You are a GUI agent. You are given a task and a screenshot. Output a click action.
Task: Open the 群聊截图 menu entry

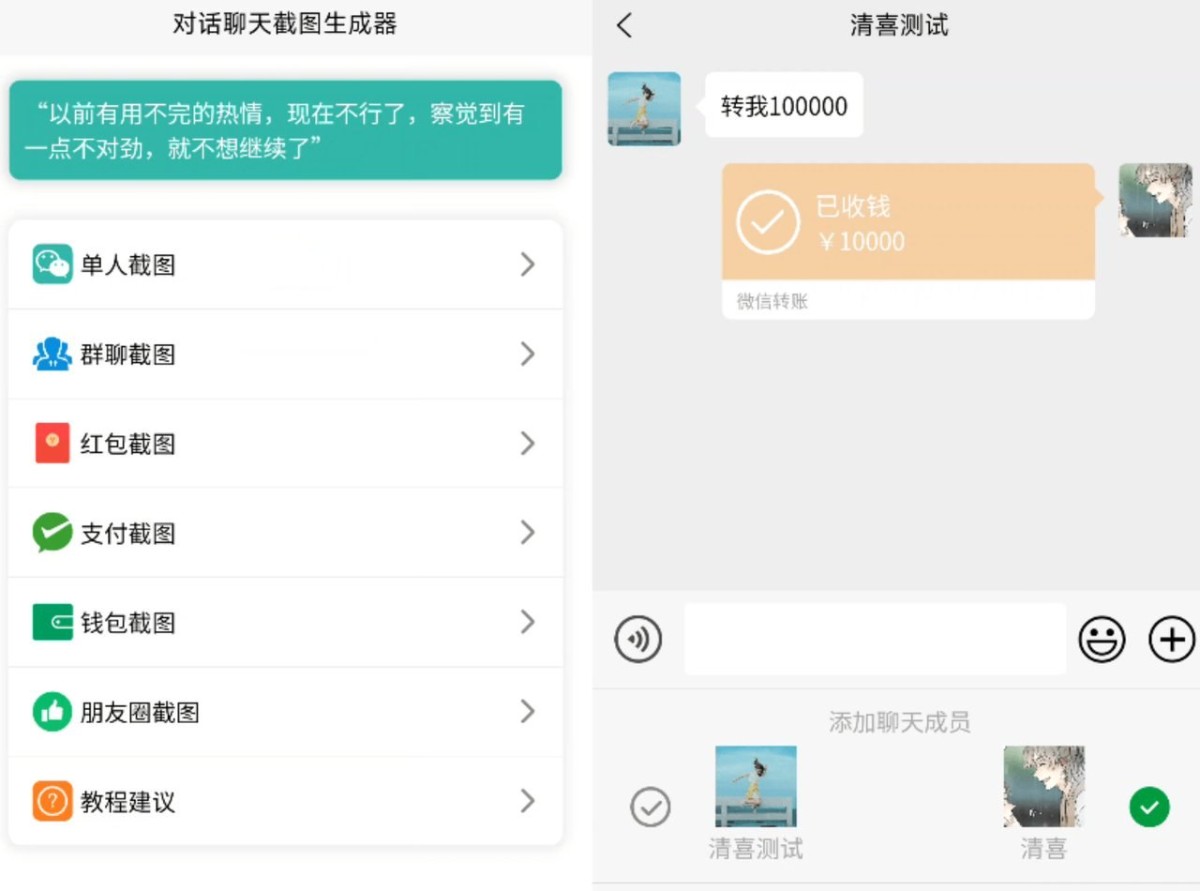pos(285,354)
